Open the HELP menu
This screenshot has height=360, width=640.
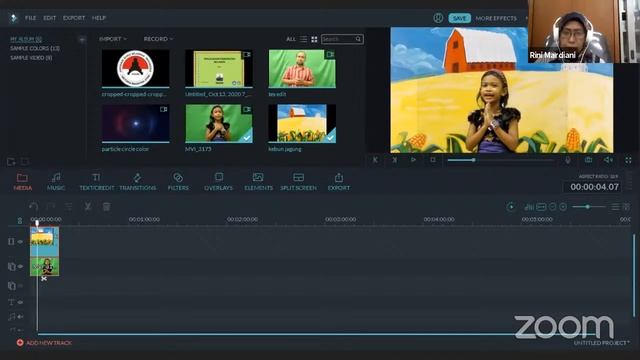[x=99, y=18]
